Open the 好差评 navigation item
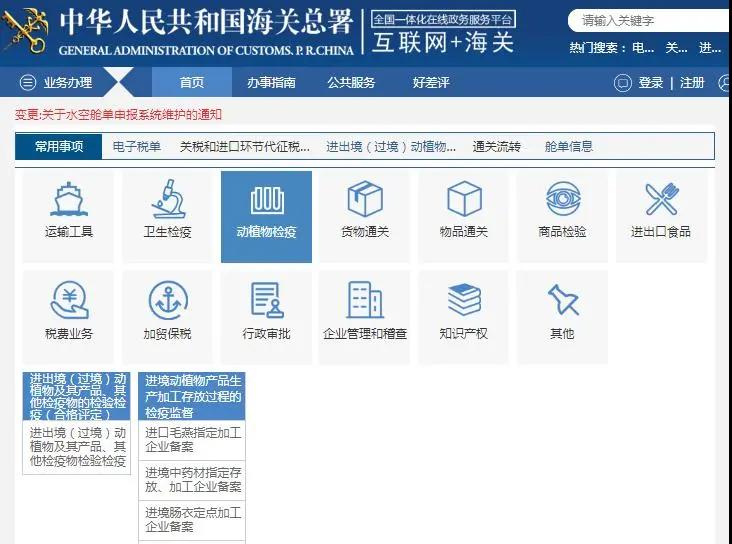This screenshot has height=544, width=732. pos(431,83)
